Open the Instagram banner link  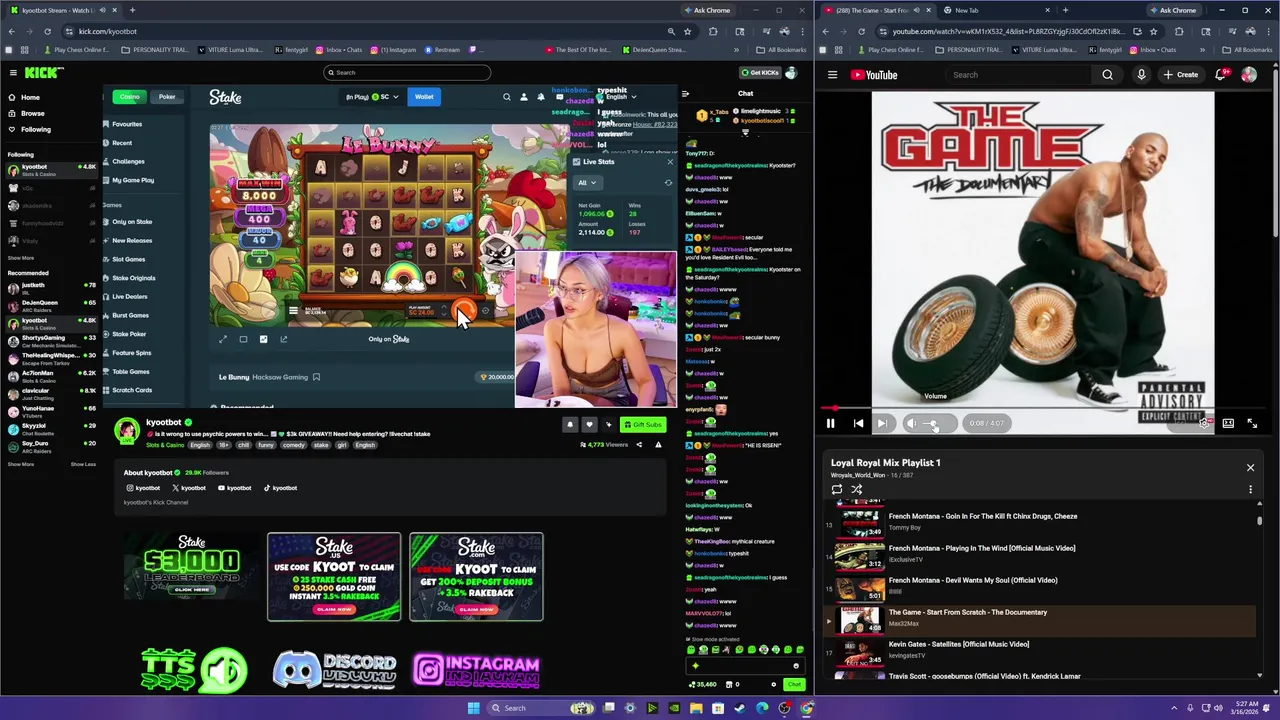[x=477, y=669]
